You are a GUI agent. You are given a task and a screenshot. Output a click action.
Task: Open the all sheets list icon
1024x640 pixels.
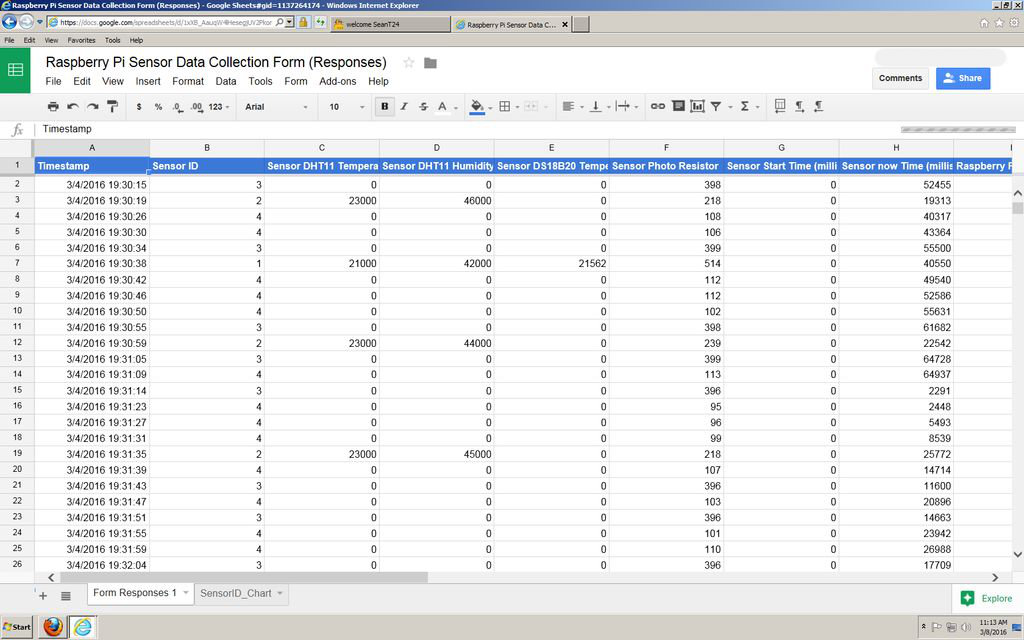click(x=66, y=596)
